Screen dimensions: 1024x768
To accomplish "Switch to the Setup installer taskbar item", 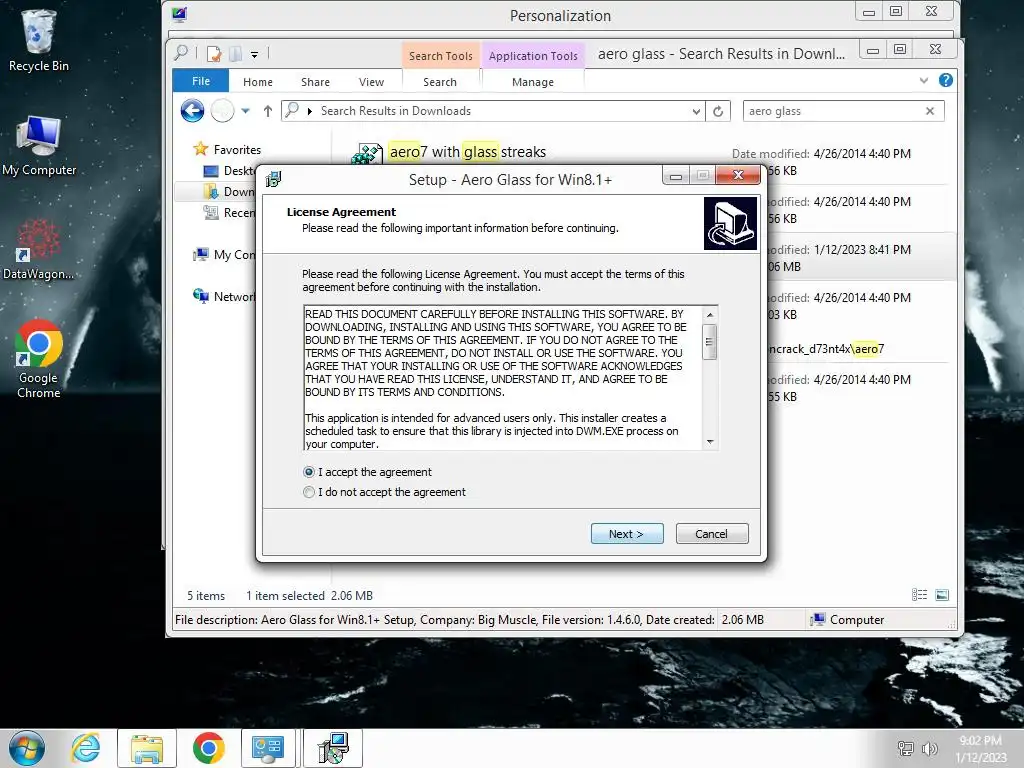I will pos(333,748).
